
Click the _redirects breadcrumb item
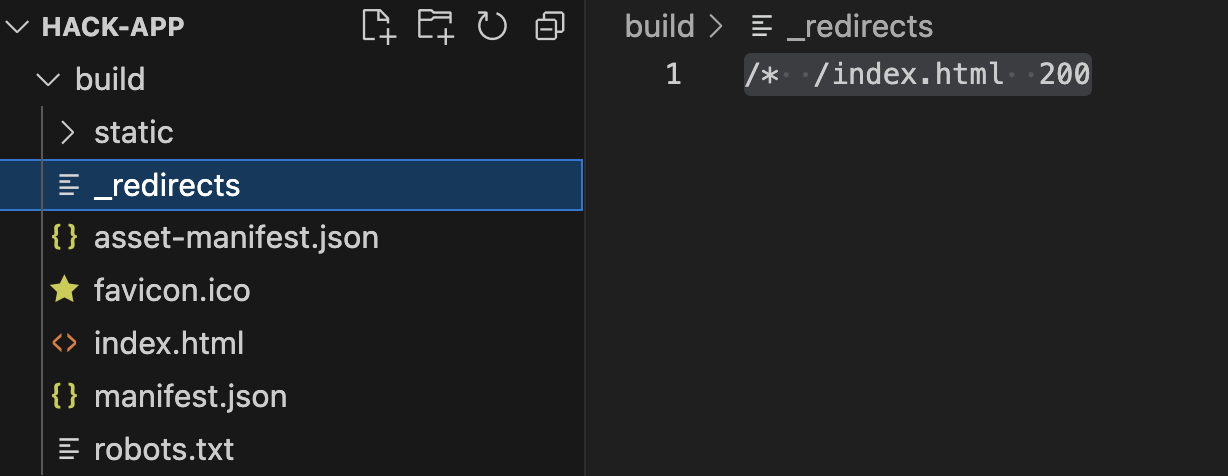point(860,27)
